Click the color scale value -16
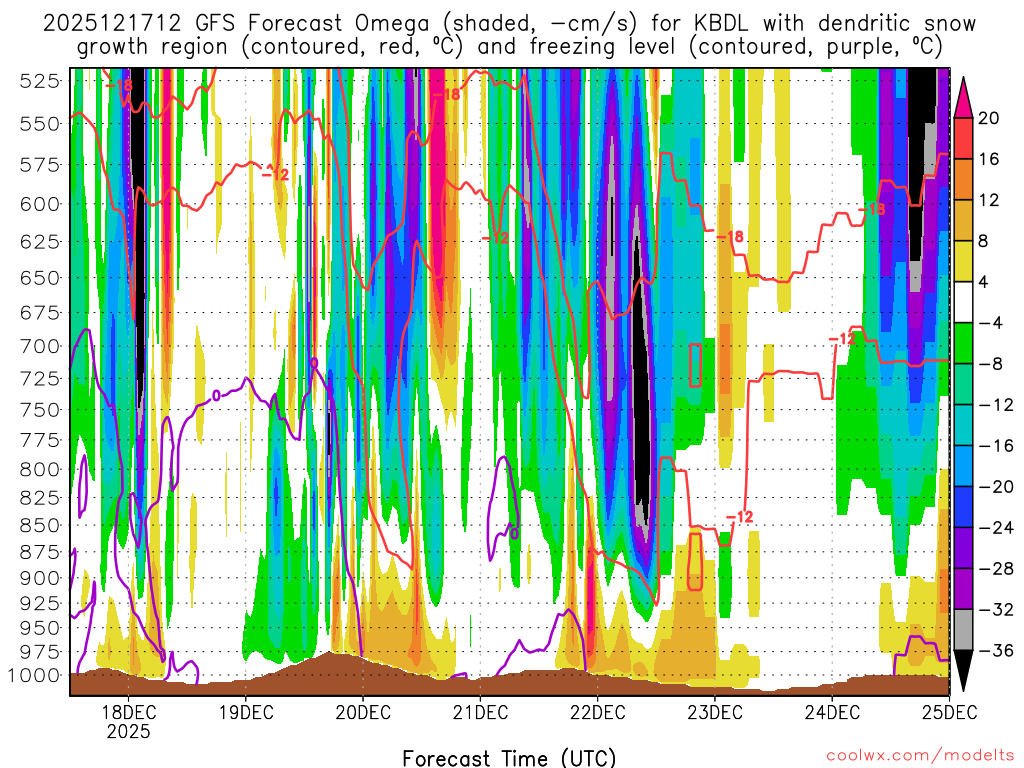Screen dimensions: 1024x768 tap(996, 446)
